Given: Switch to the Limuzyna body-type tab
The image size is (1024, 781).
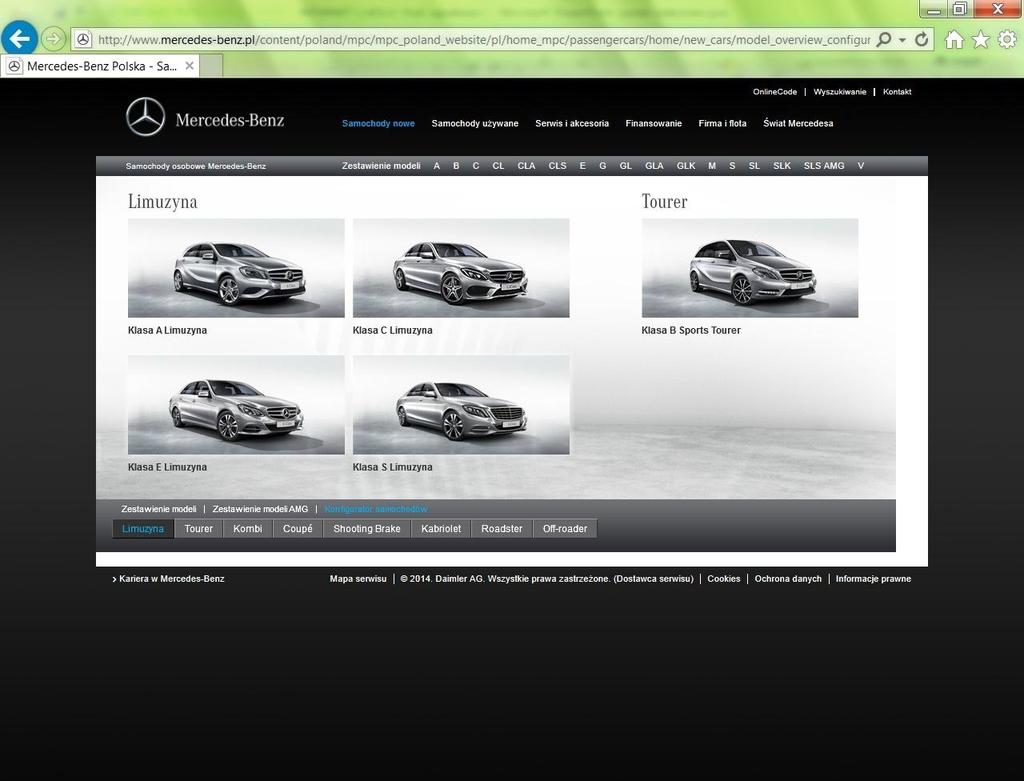Looking at the screenshot, I should pyautogui.click(x=143, y=529).
